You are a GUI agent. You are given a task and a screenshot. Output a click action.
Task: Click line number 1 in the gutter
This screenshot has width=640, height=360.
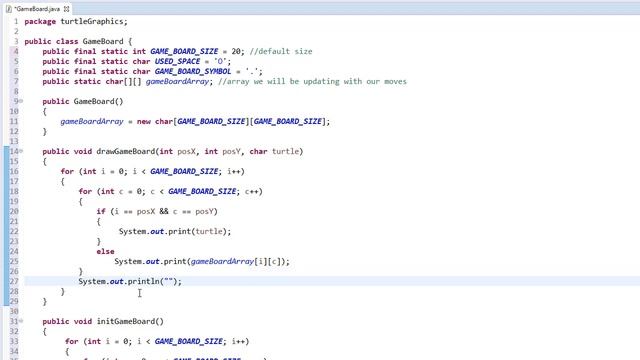click(x=16, y=21)
